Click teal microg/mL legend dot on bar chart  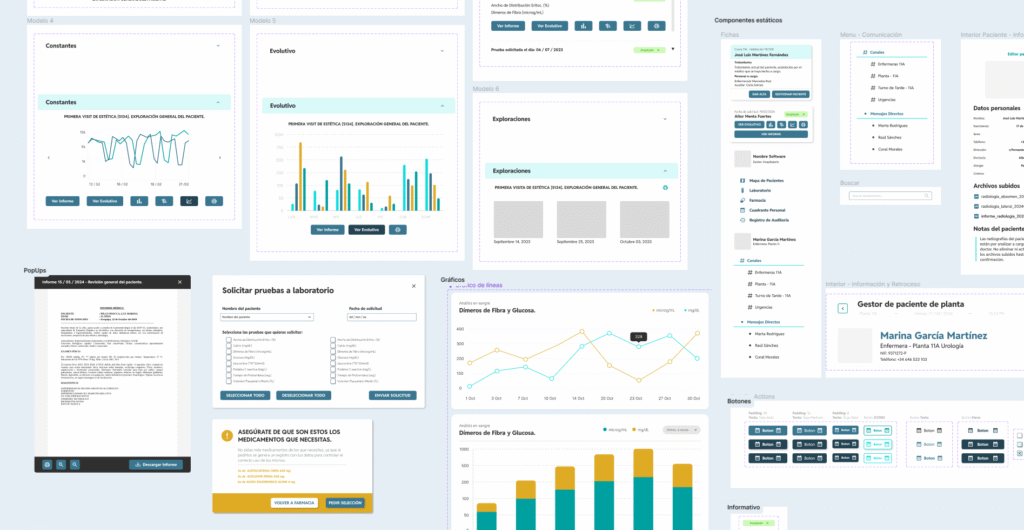tap(604, 429)
